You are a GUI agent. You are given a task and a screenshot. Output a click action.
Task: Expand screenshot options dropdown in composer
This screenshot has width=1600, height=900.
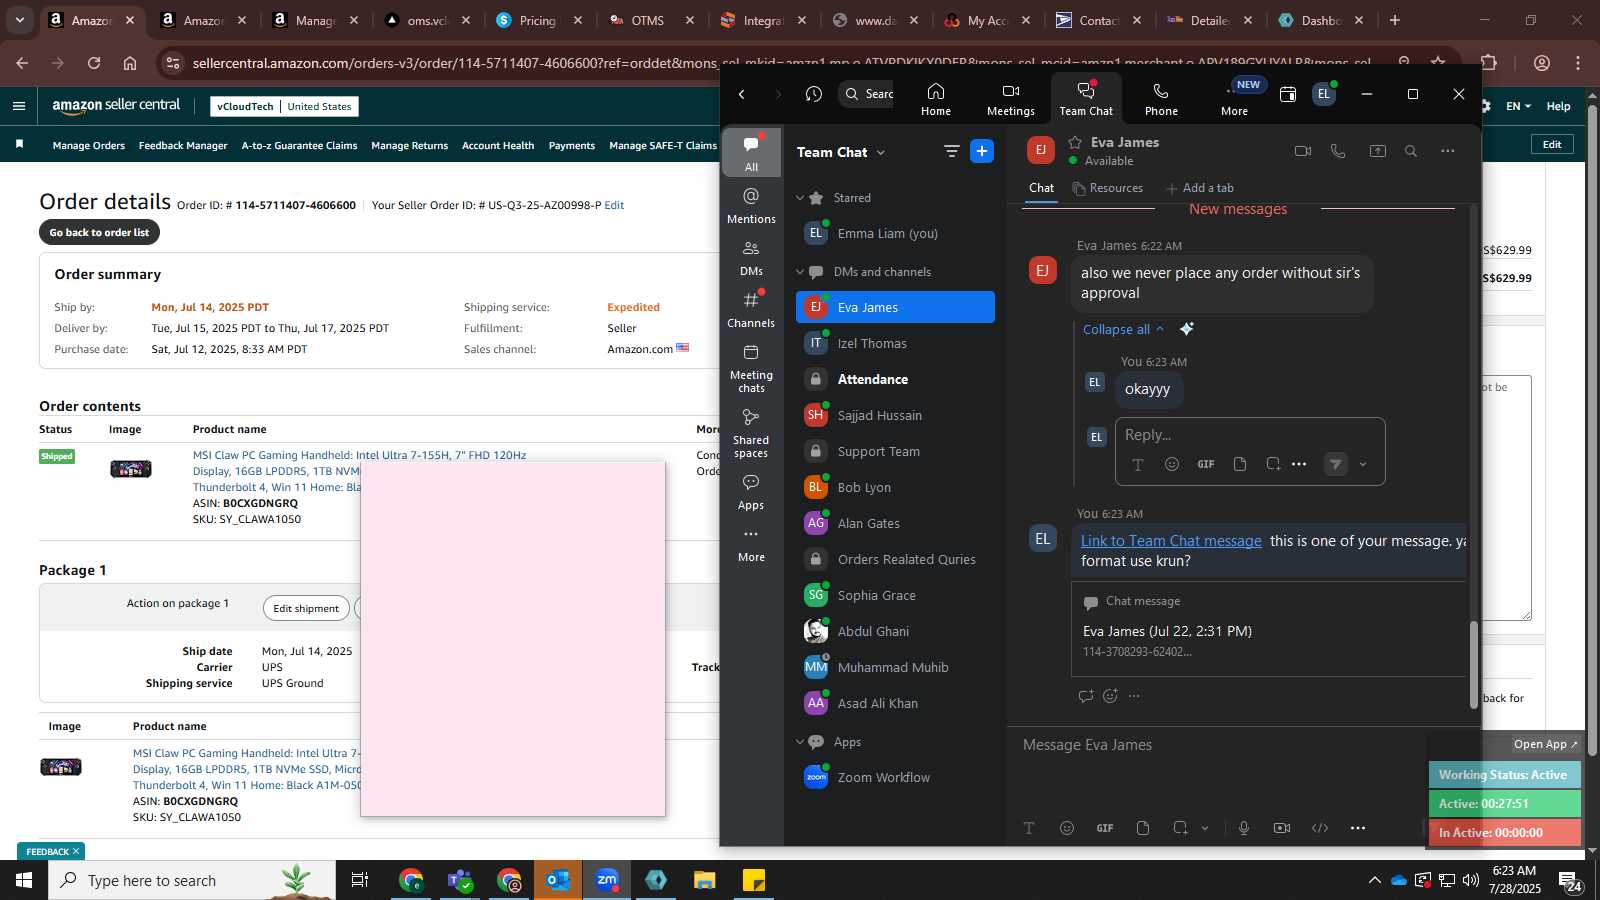click(x=1205, y=828)
